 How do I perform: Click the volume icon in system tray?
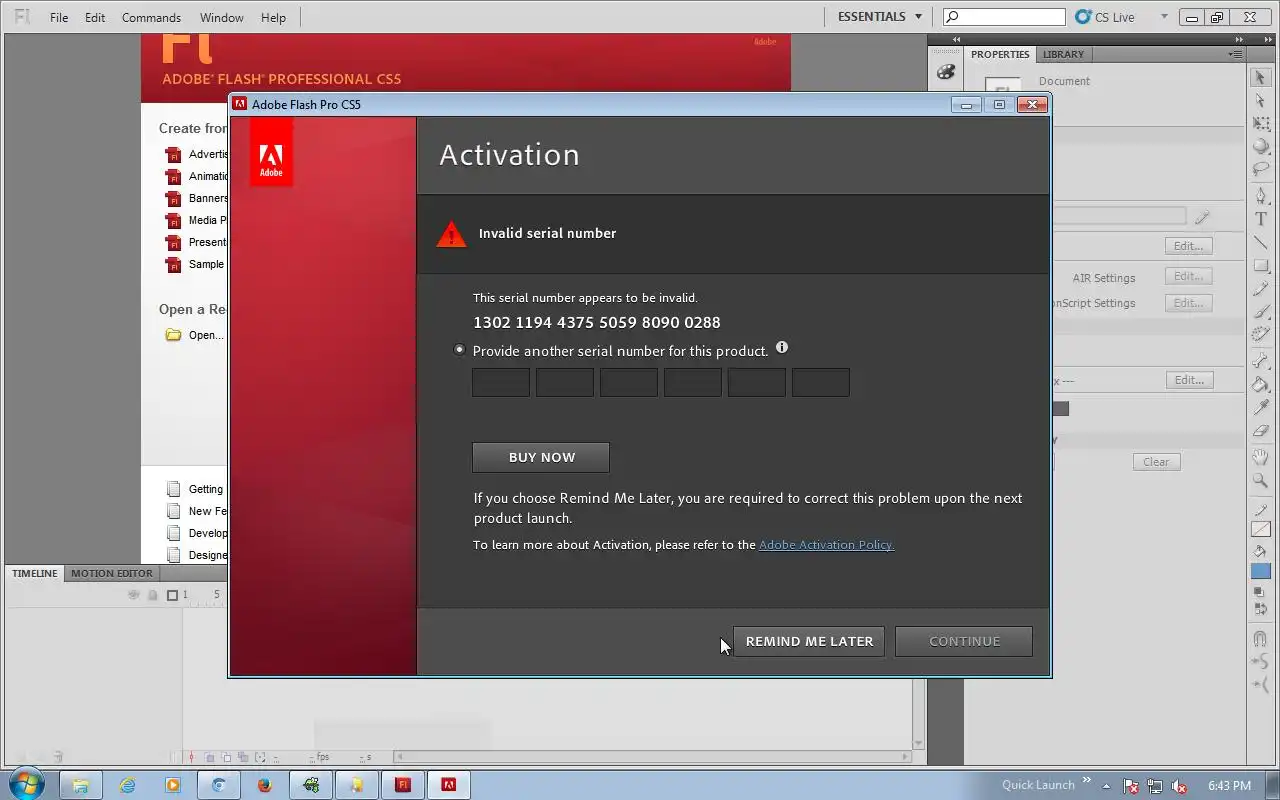1180,786
